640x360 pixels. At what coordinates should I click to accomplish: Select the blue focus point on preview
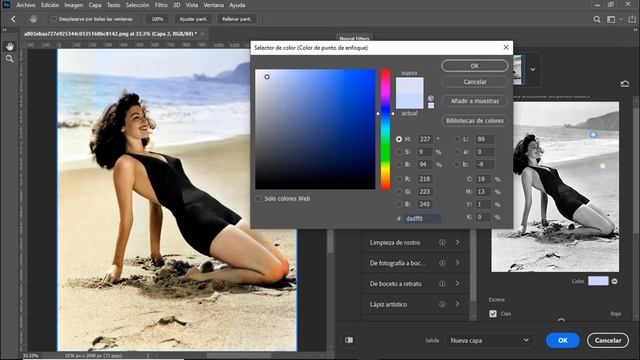[593, 135]
